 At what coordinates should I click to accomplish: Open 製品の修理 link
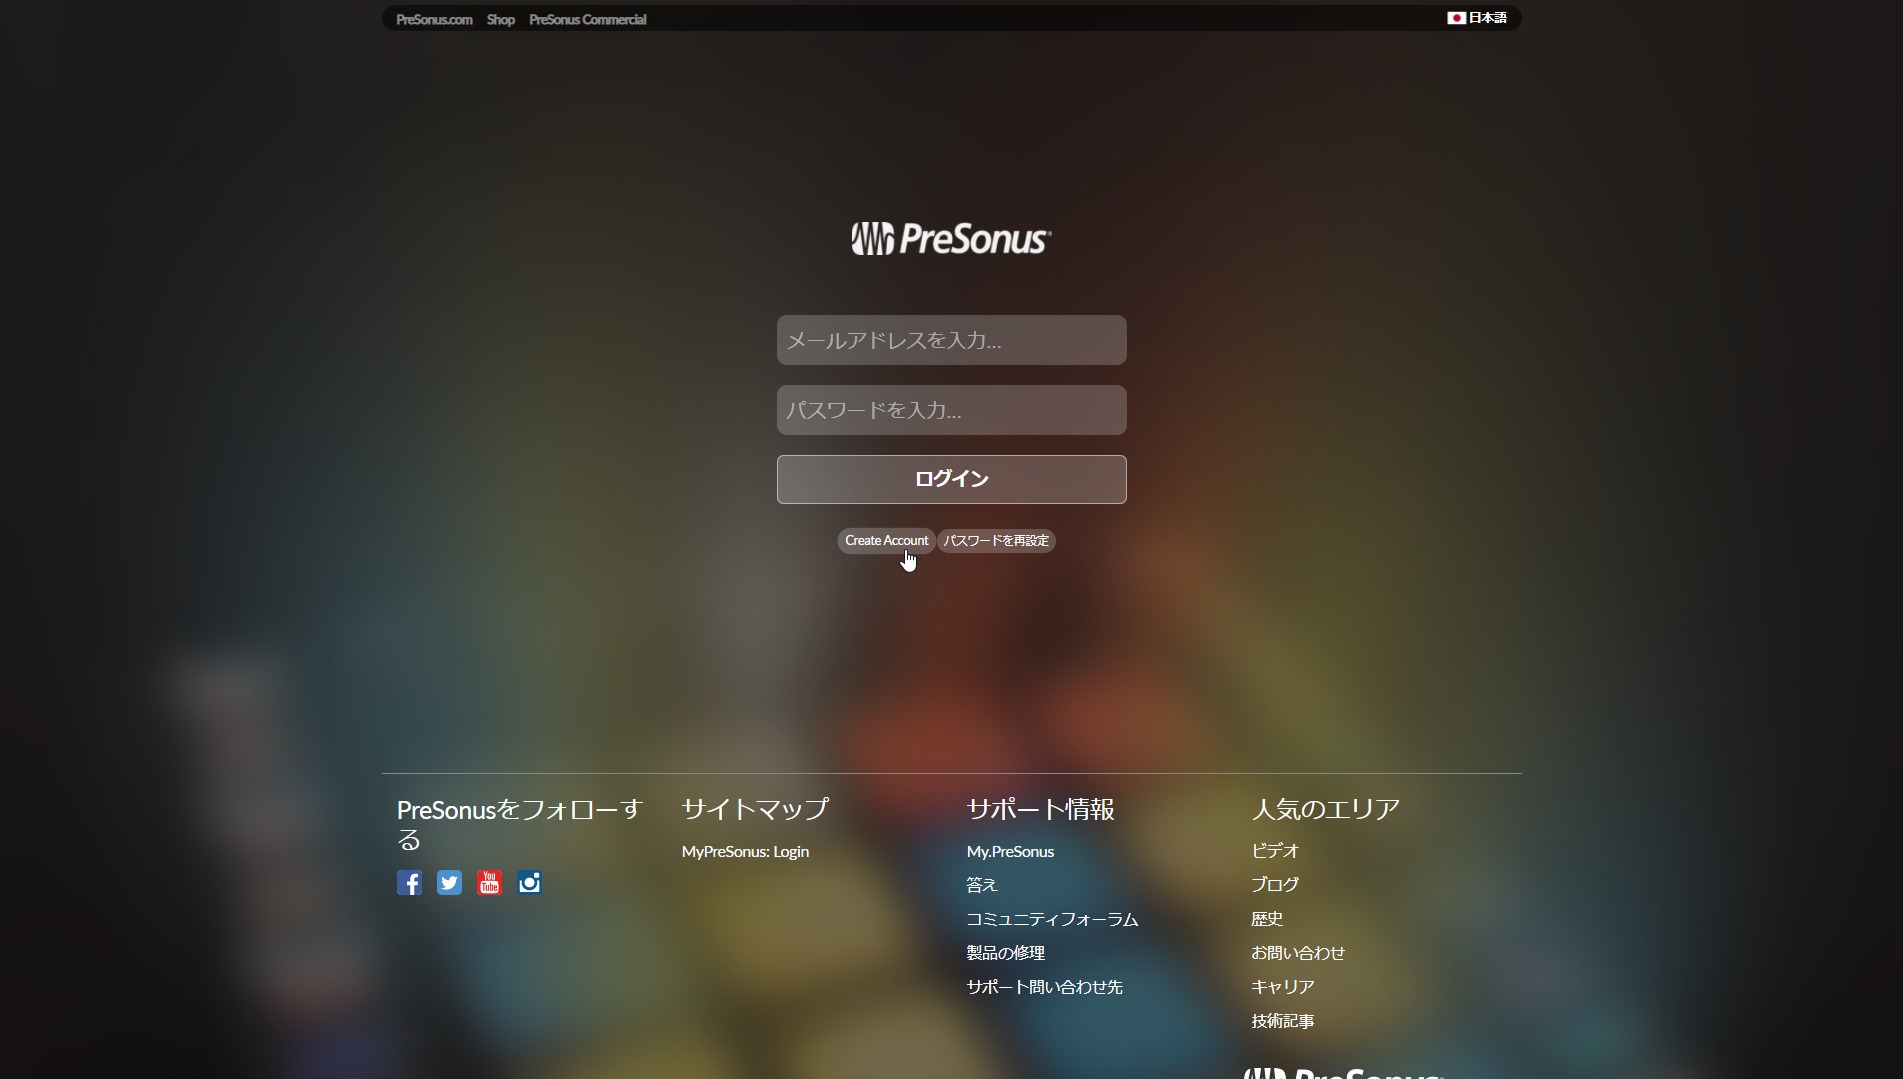tap(1006, 953)
